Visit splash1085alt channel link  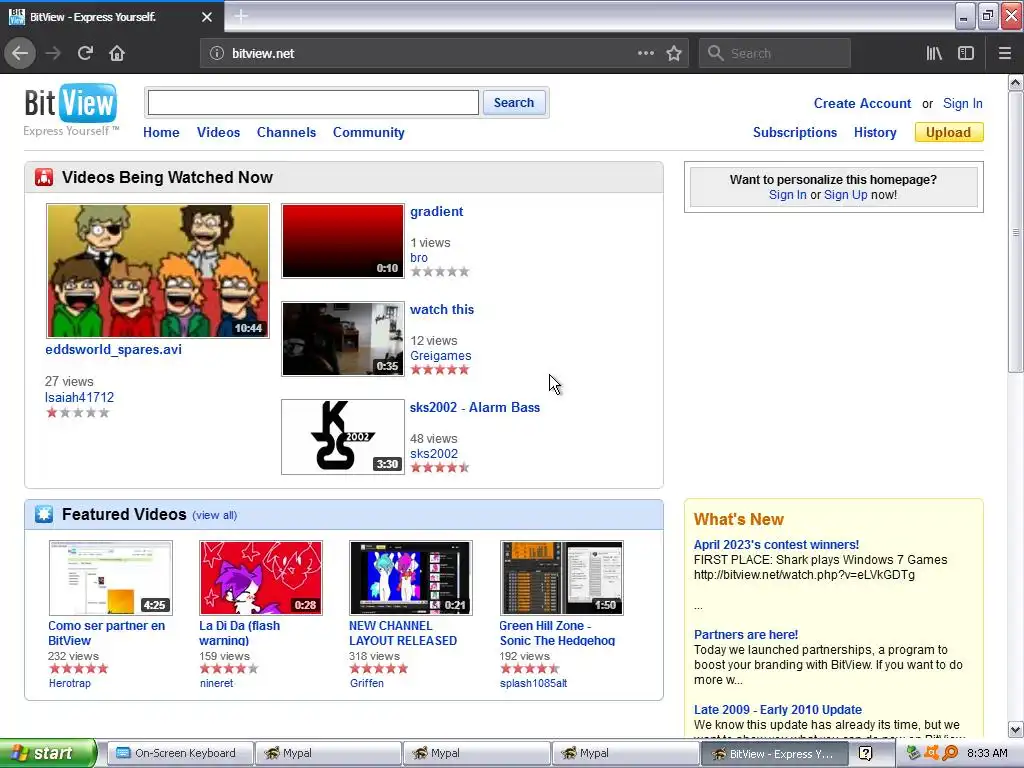(x=534, y=683)
